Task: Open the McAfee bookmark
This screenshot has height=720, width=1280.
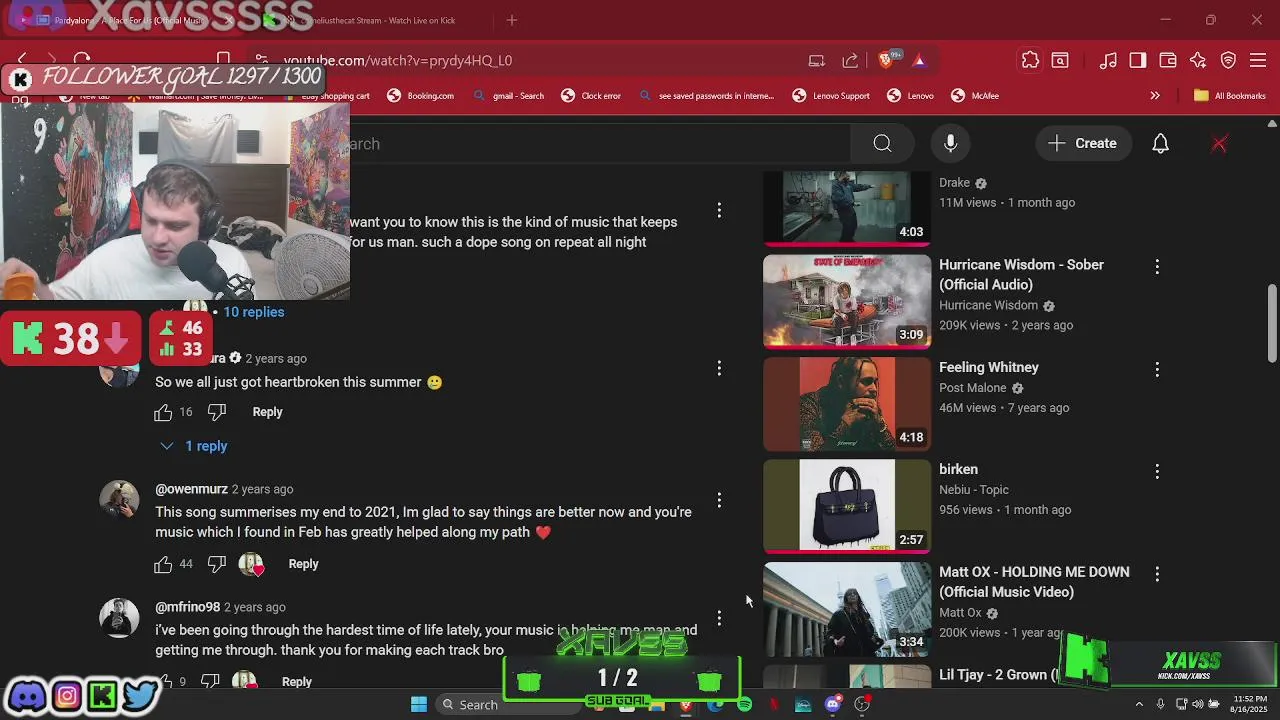Action: (x=975, y=96)
